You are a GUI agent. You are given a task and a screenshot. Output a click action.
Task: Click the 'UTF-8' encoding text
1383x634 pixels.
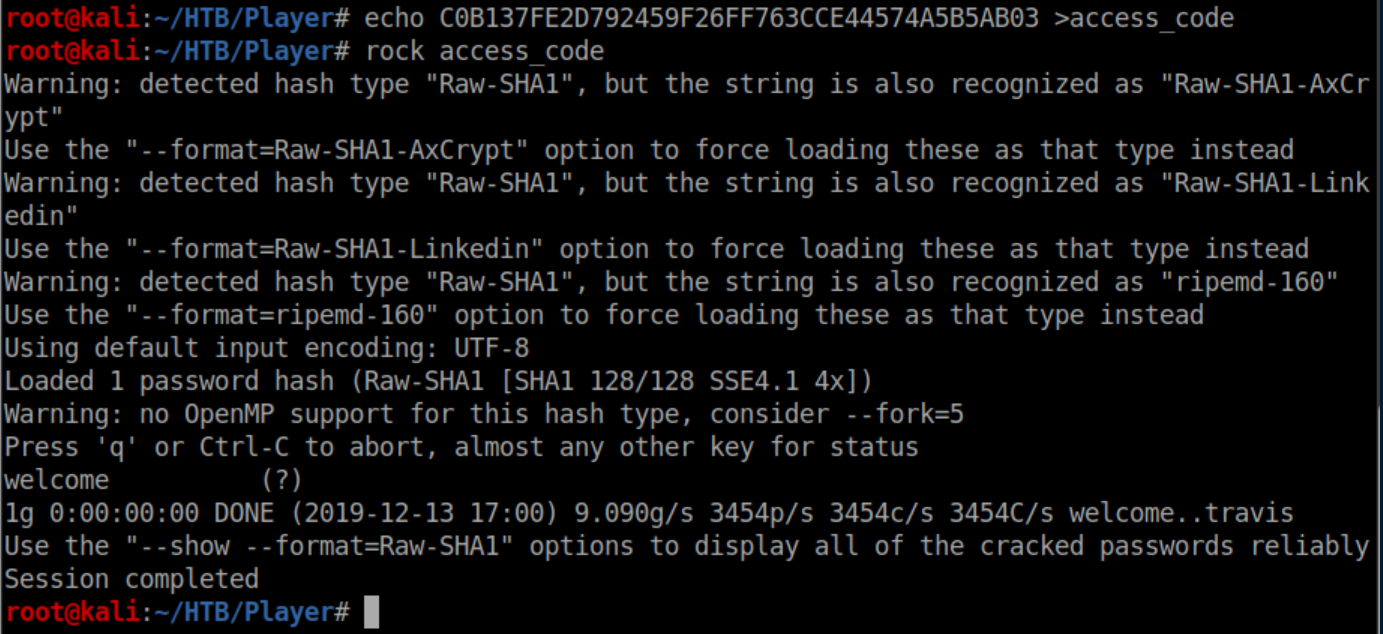click(490, 348)
